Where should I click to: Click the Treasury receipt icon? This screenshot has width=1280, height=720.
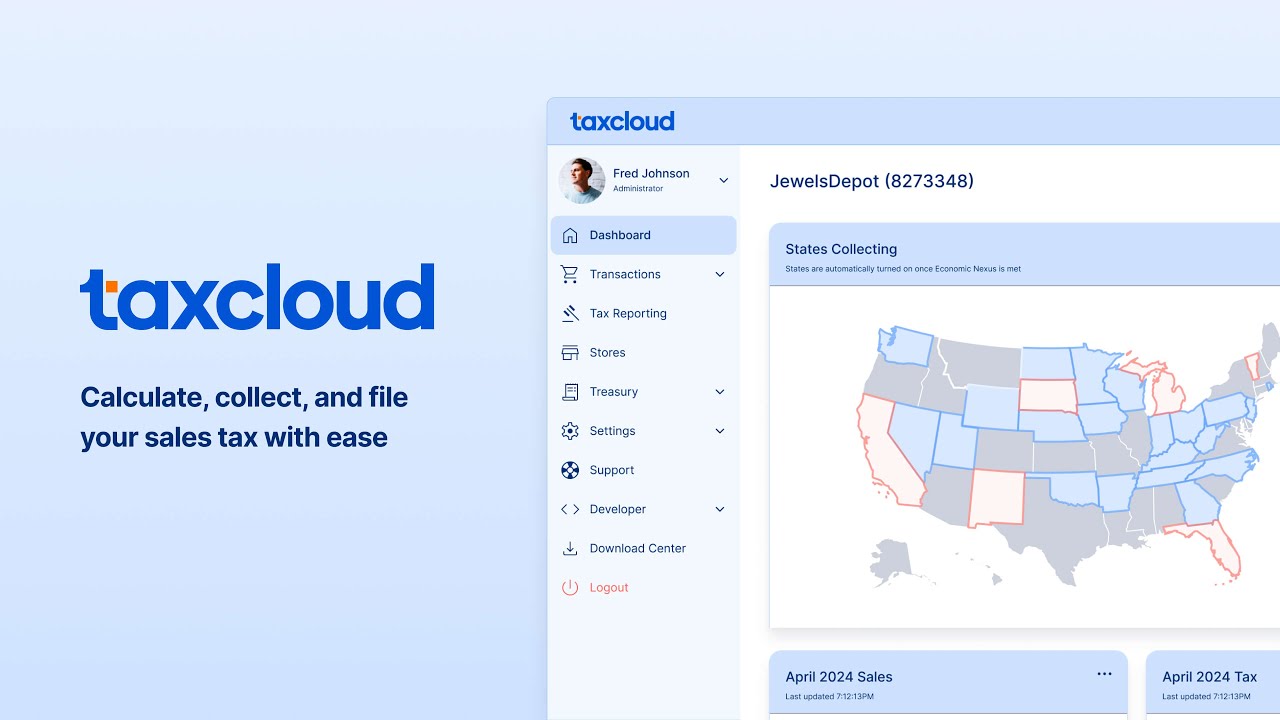click(x=570, y=392)
